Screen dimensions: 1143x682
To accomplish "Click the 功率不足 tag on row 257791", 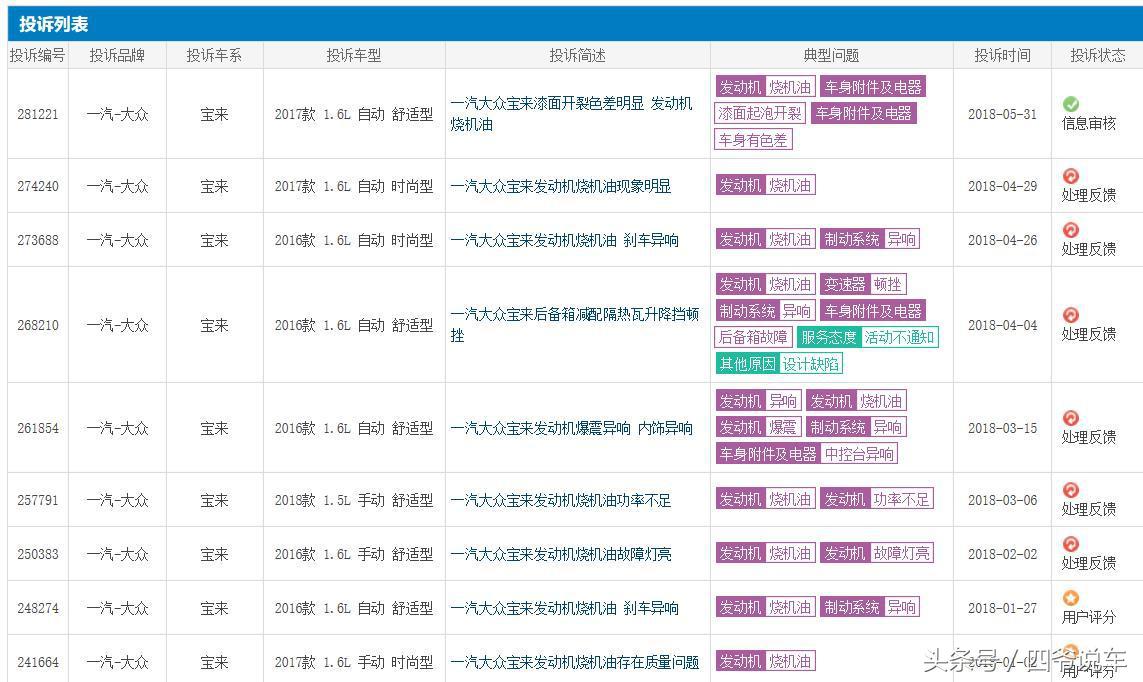I will (x=903, y=499).
